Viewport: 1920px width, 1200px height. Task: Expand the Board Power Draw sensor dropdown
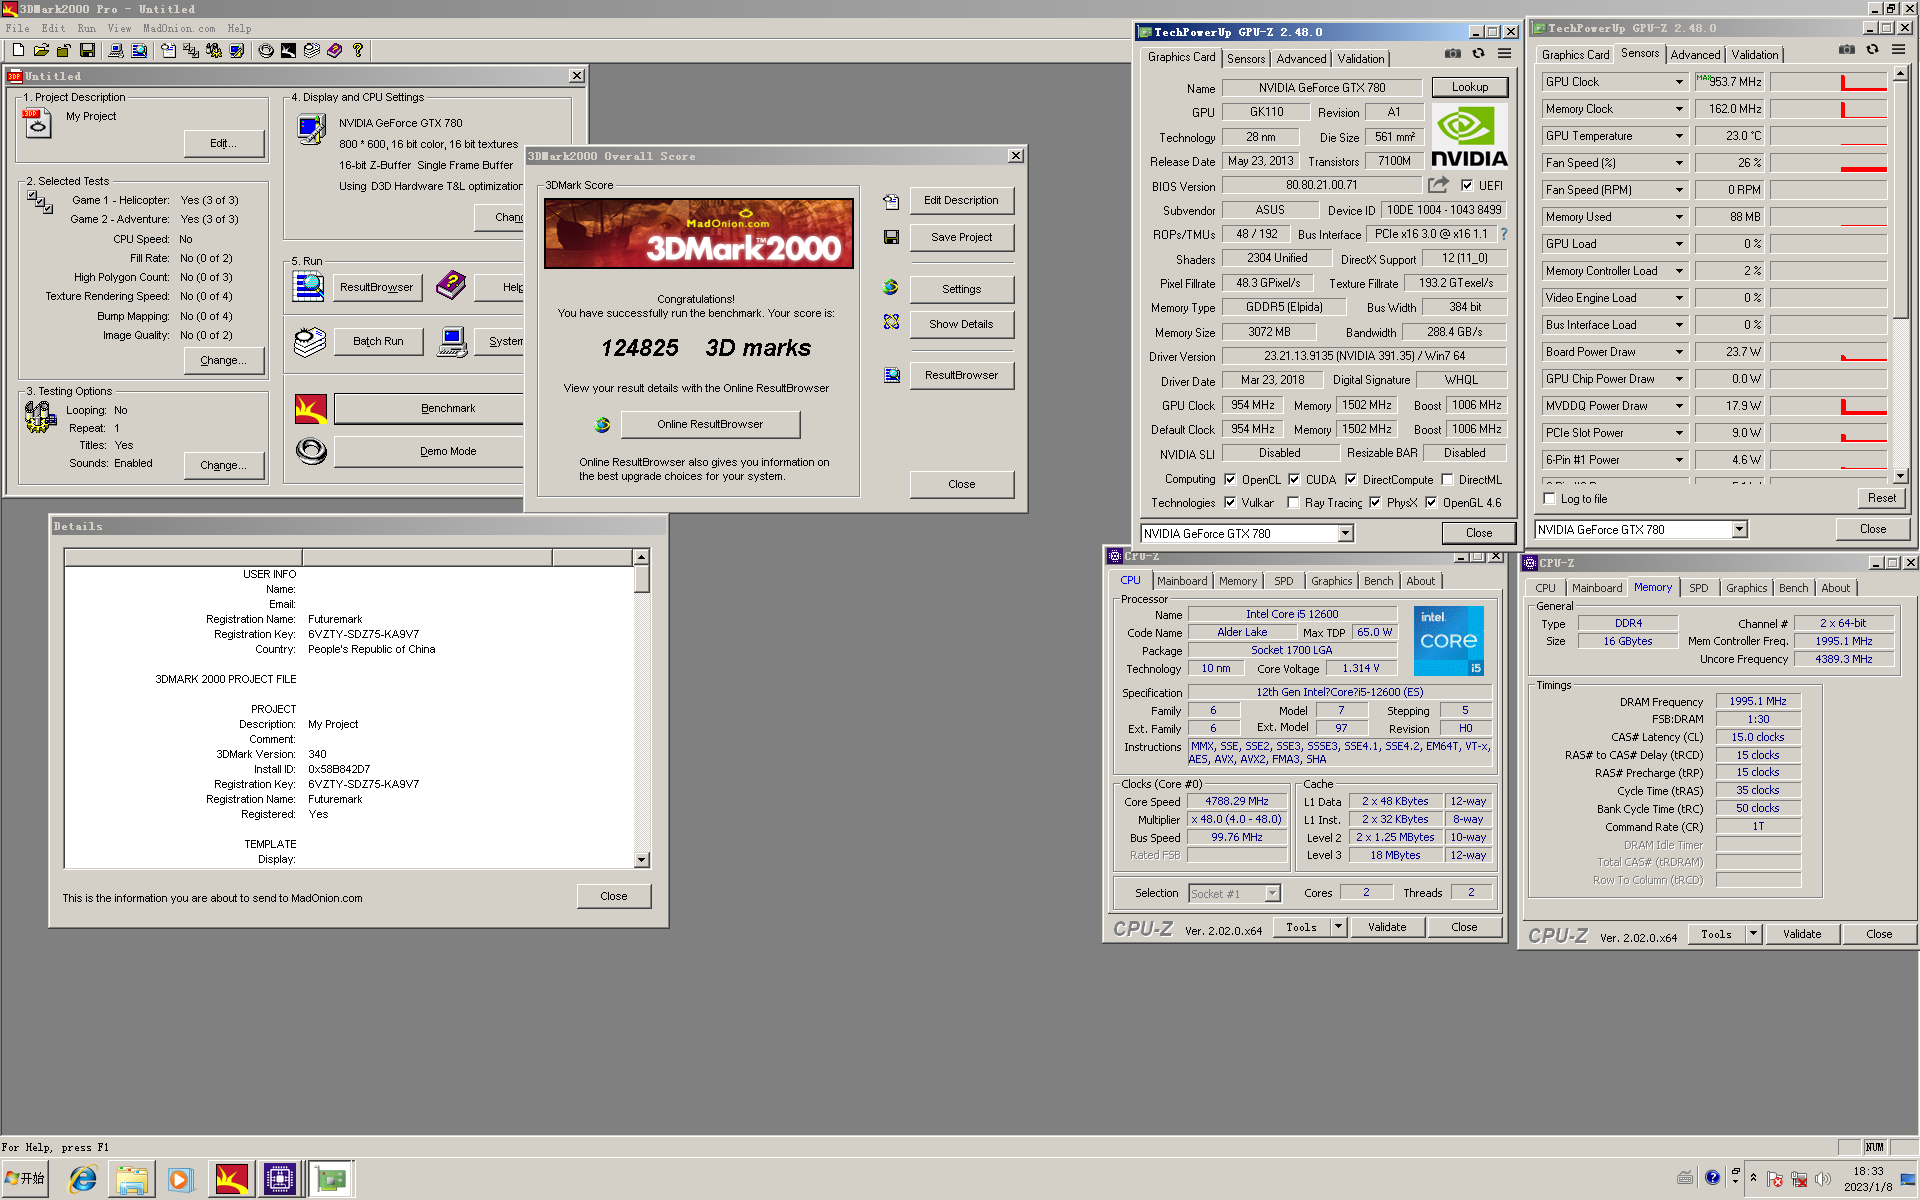coord(1679,352)
